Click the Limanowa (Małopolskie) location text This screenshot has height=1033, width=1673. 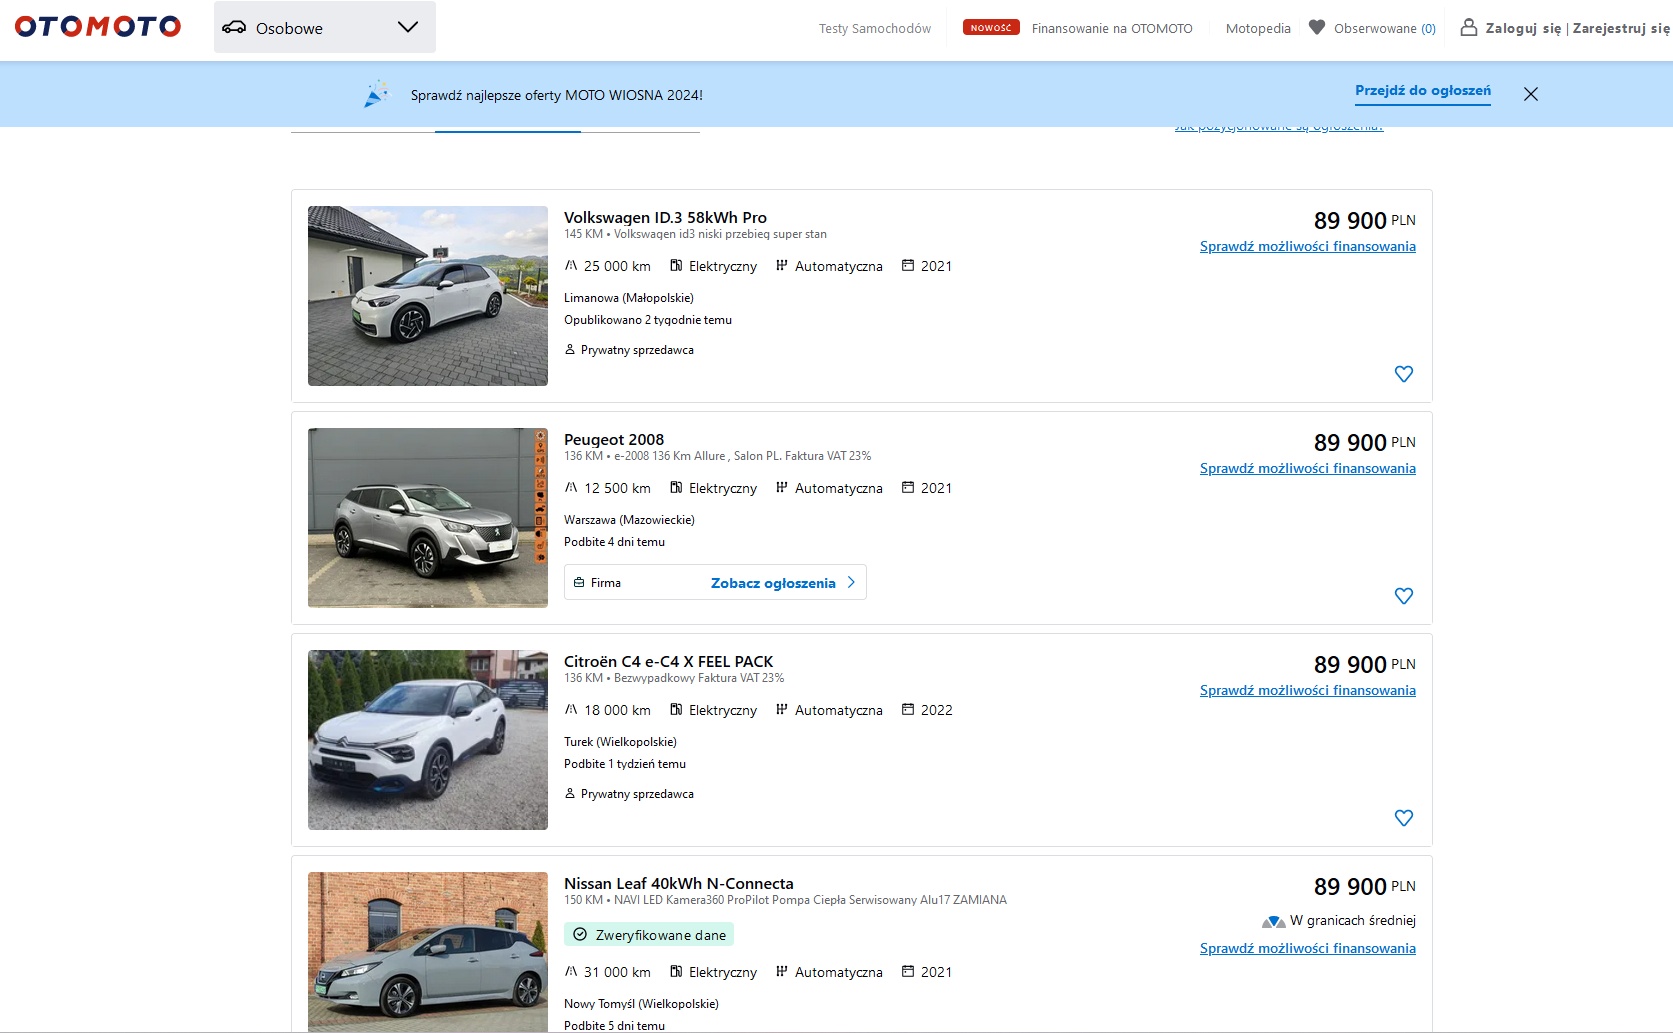629,298
